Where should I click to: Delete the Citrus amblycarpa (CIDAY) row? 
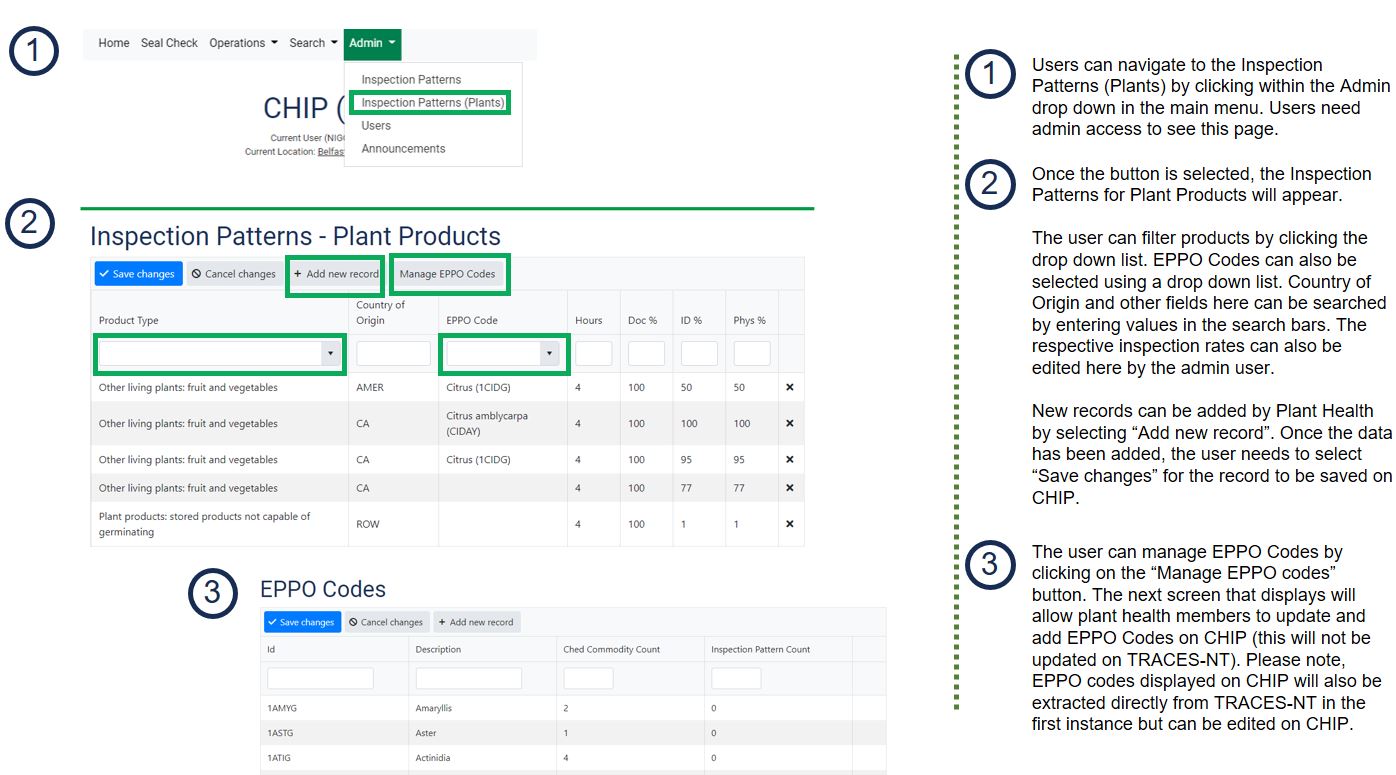click(x=790, y=424)
